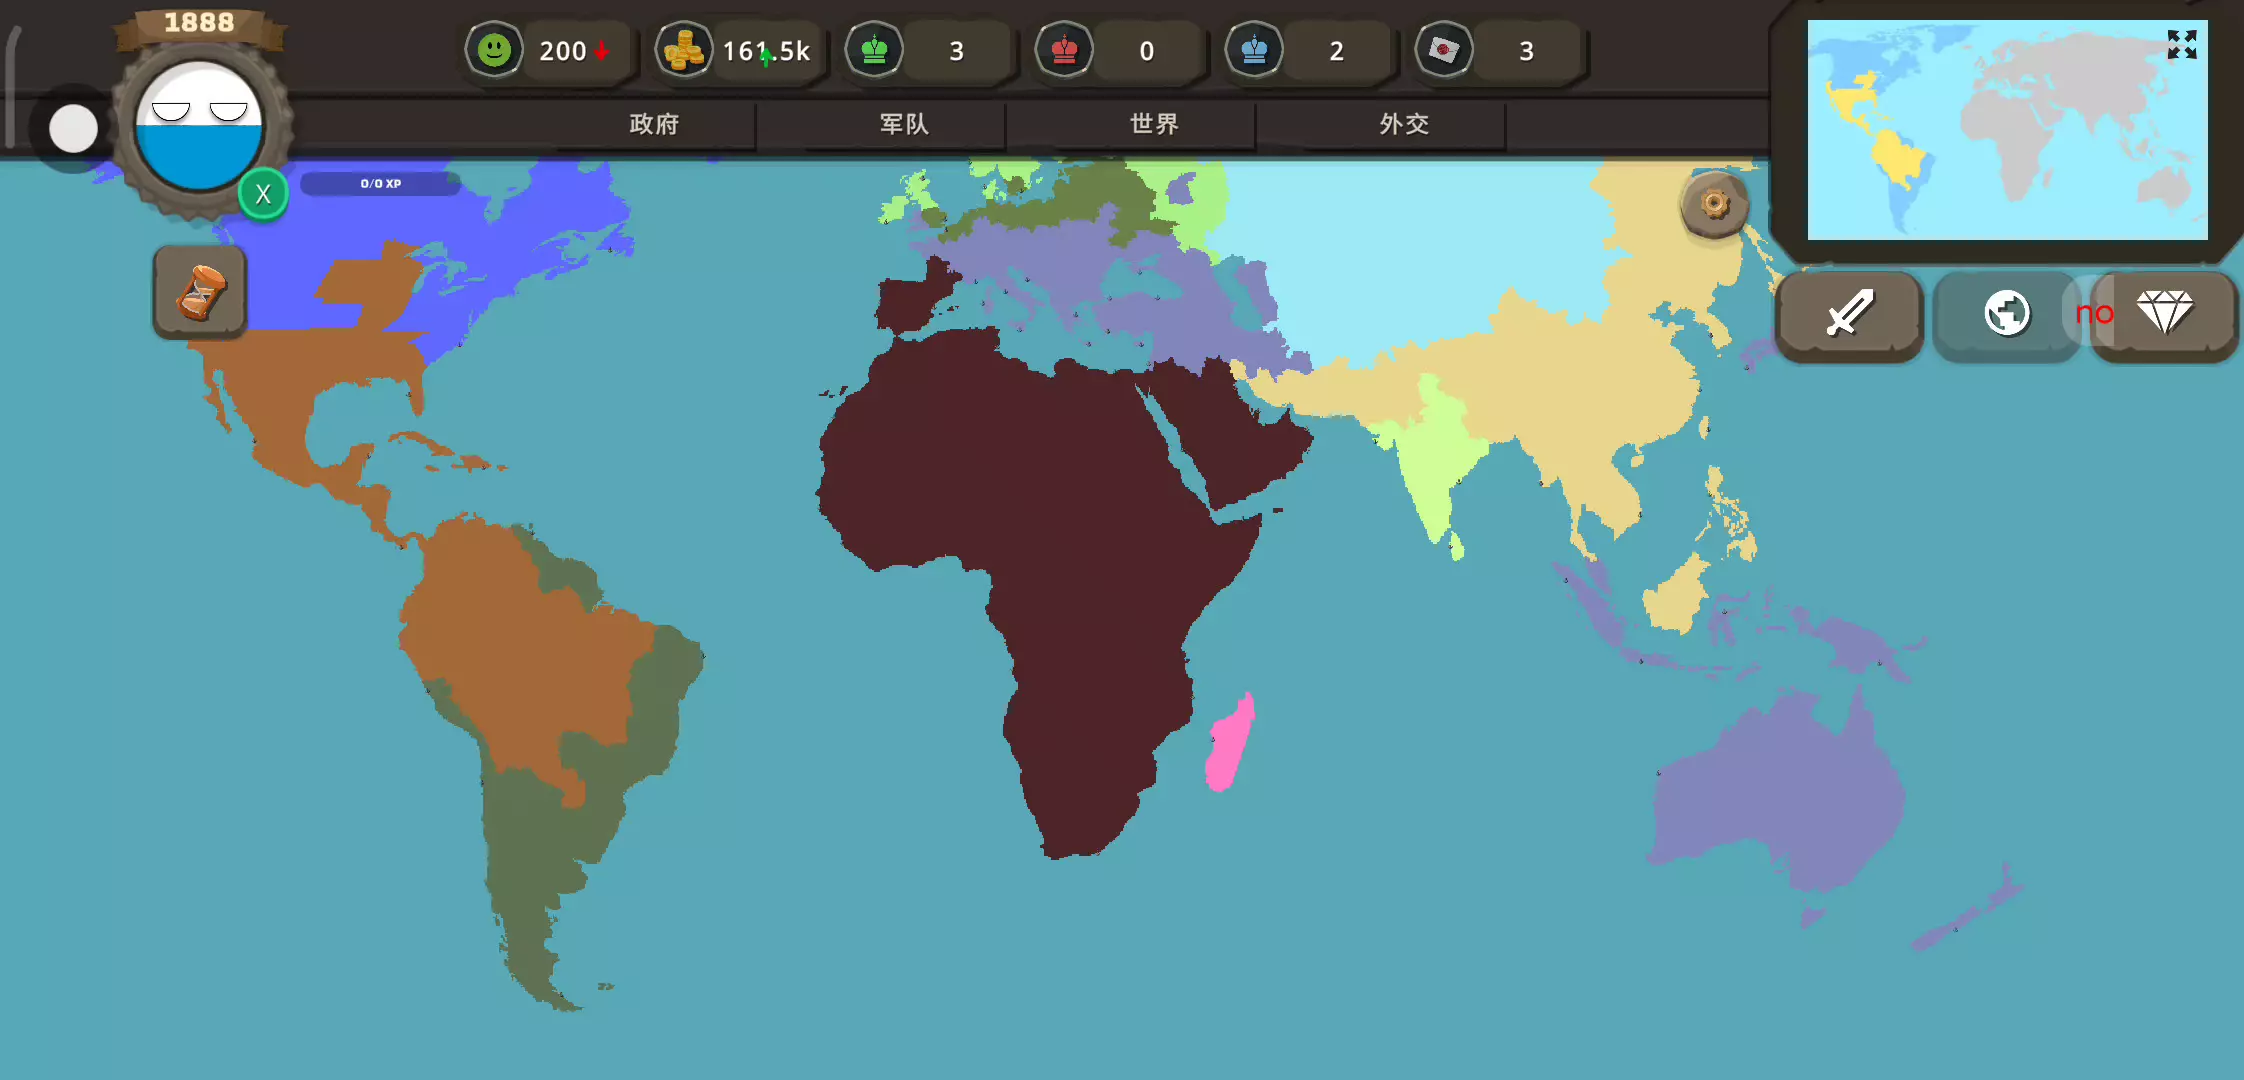2244x1080 pixels.
Task: Click the gold coins treasury icon
Action: click(684, 50)
